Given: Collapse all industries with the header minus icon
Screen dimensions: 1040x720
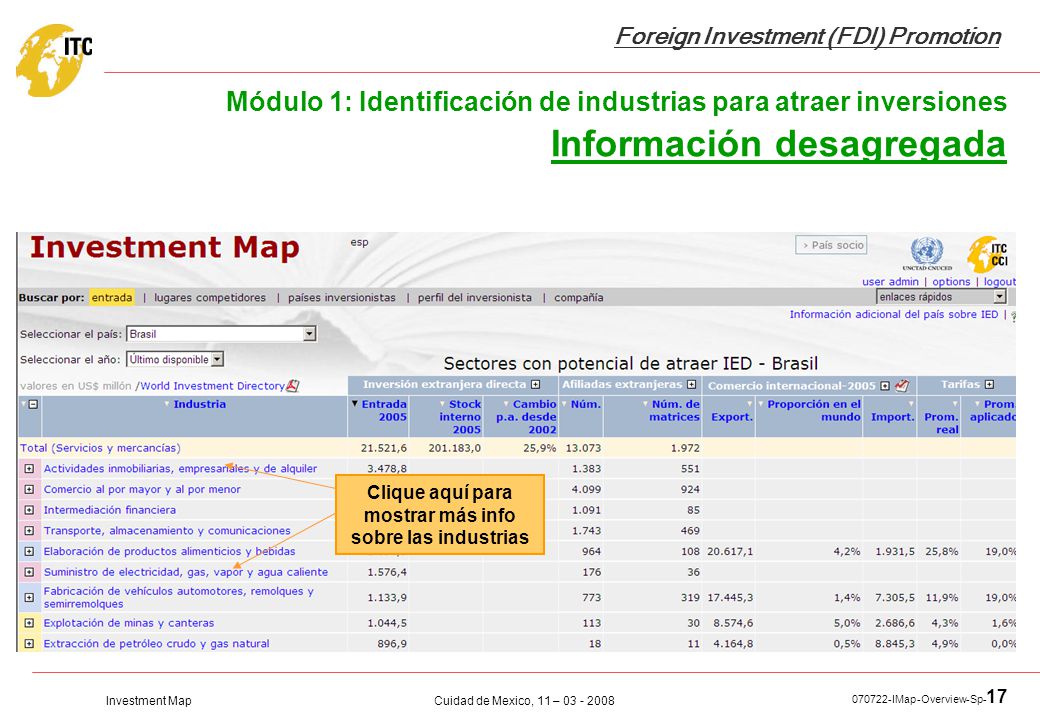Looking at the screenshot, I should pyautogui.click(x=33, y=404).
